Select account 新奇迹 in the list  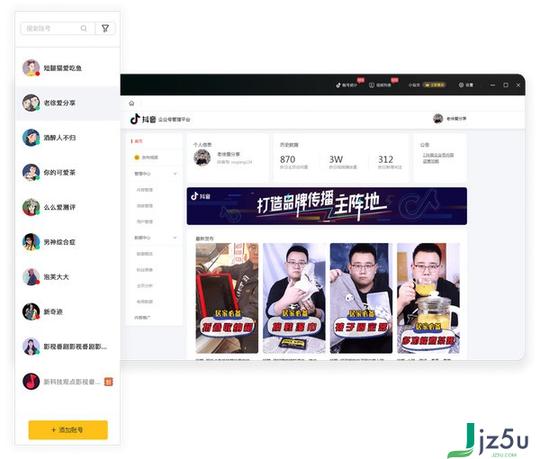coord(68,312)
